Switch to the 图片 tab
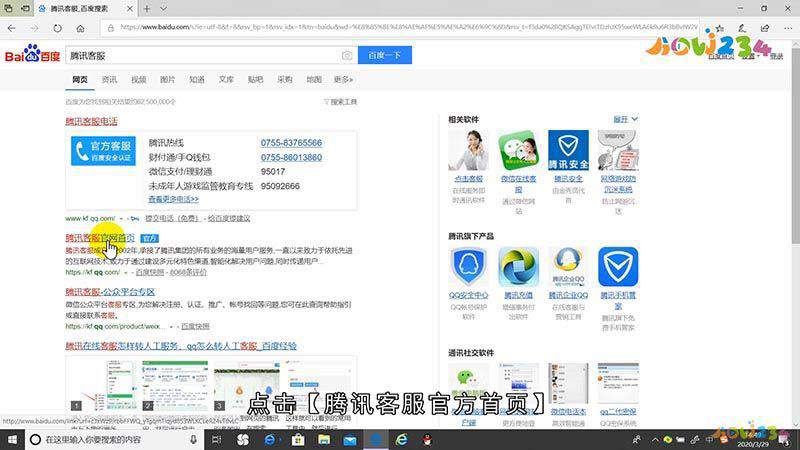 (167, 80)
